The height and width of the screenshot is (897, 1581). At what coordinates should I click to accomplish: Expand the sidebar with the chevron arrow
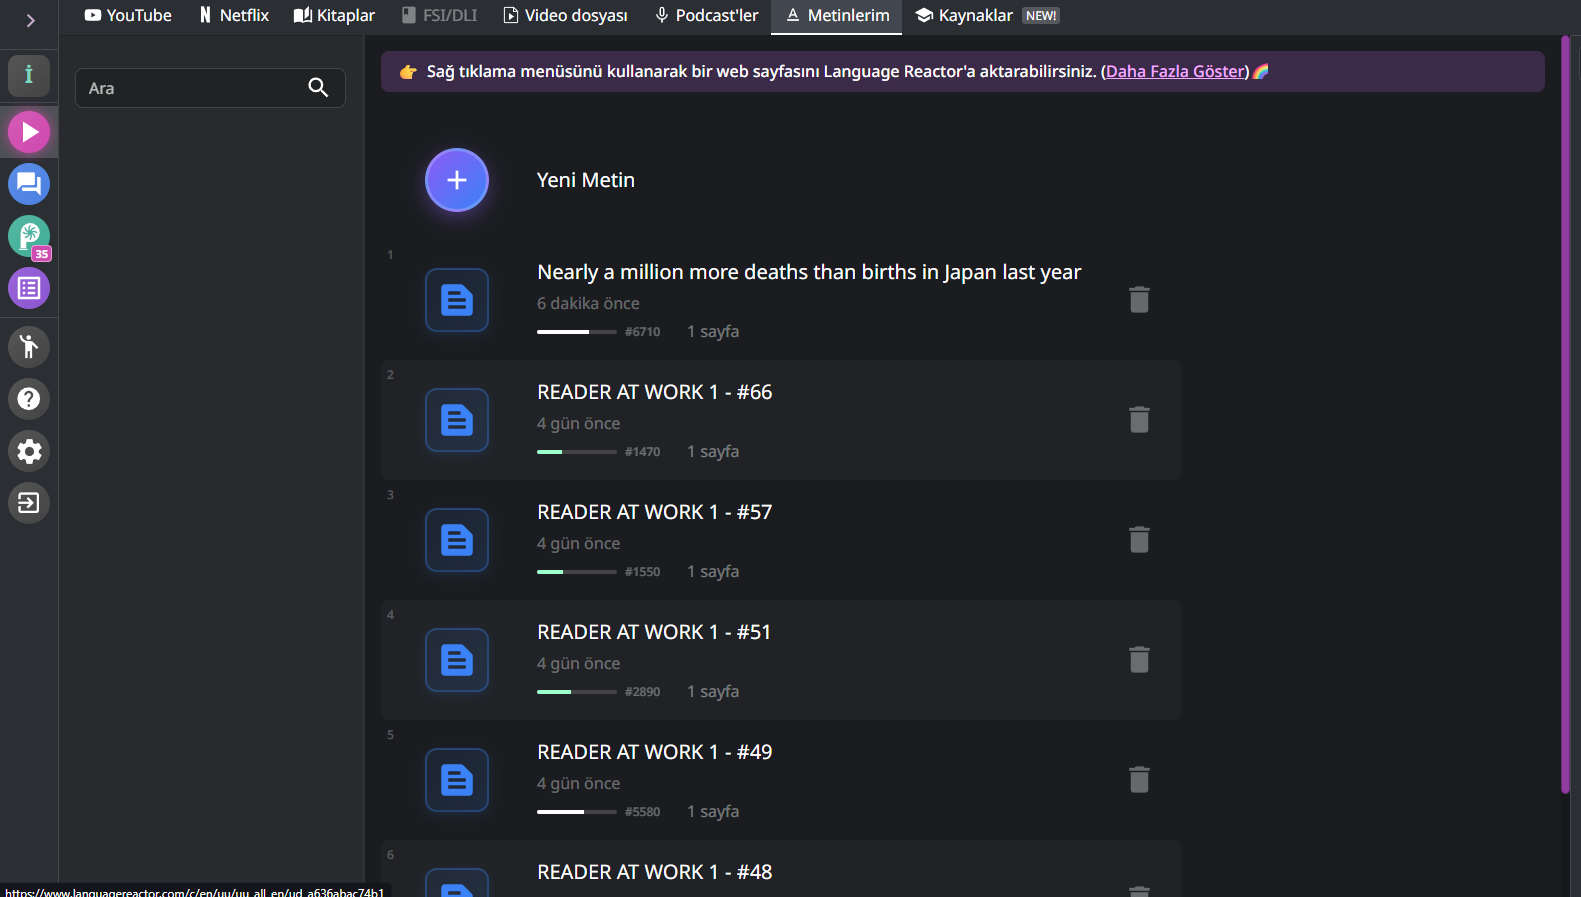pyautogui.click(x=30, y=20)
